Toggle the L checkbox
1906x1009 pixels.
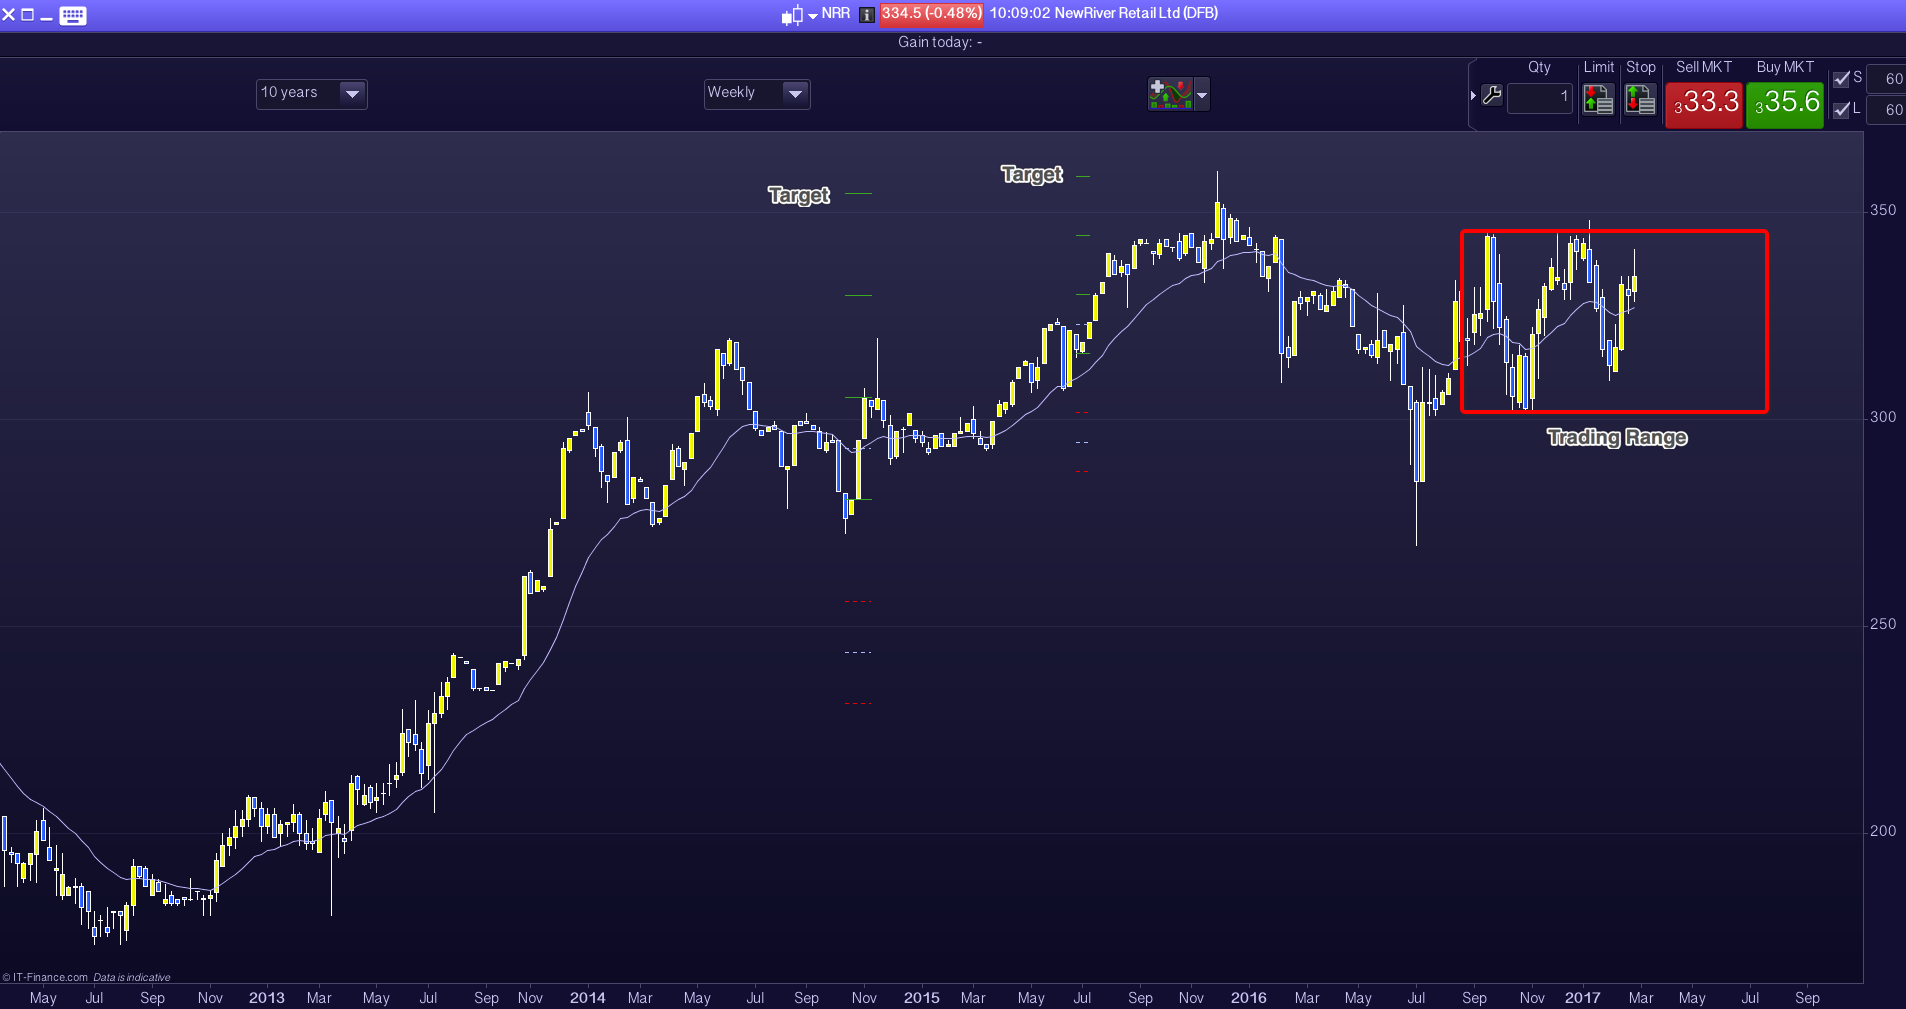(1841, 109)
